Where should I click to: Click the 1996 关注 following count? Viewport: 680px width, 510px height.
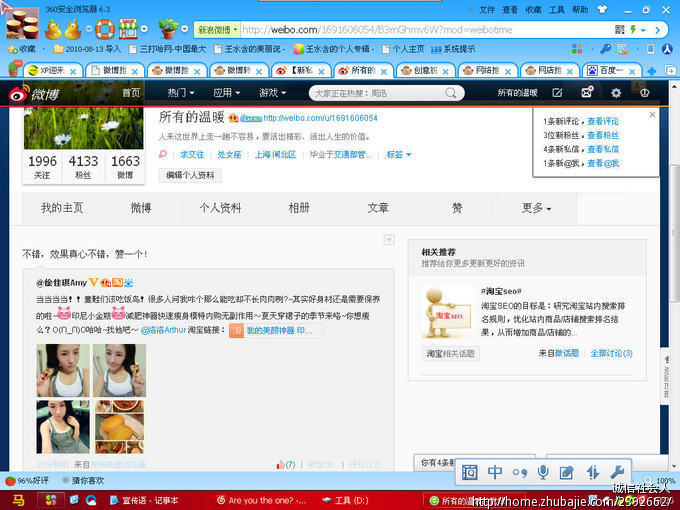click(42, 167)
